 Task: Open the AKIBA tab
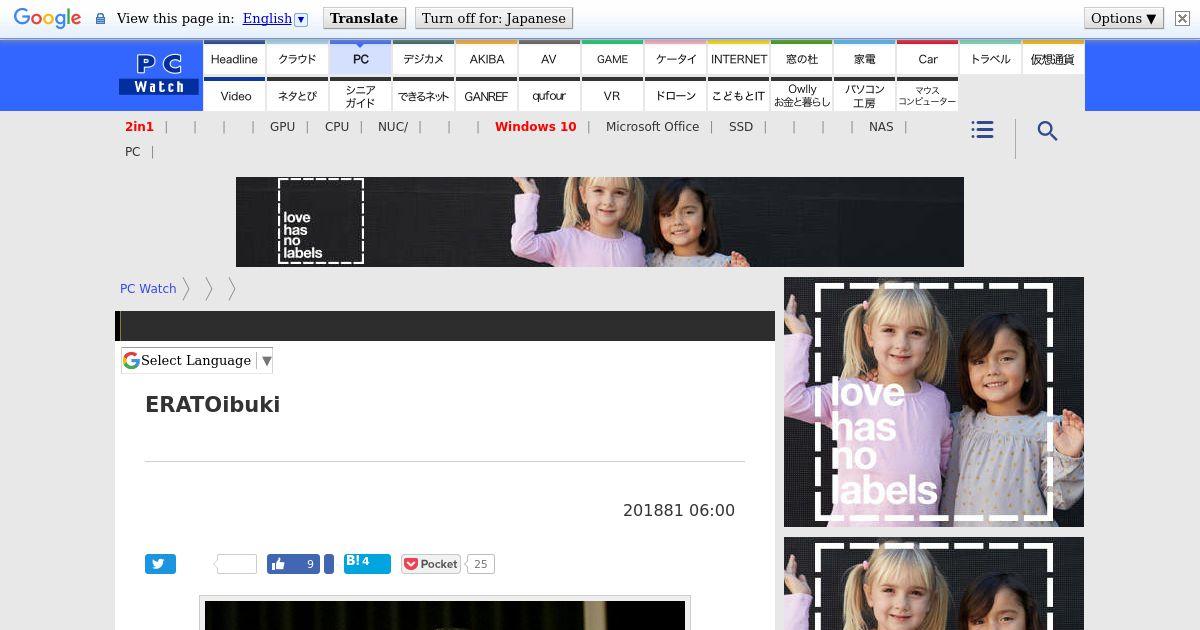[486, 58]
